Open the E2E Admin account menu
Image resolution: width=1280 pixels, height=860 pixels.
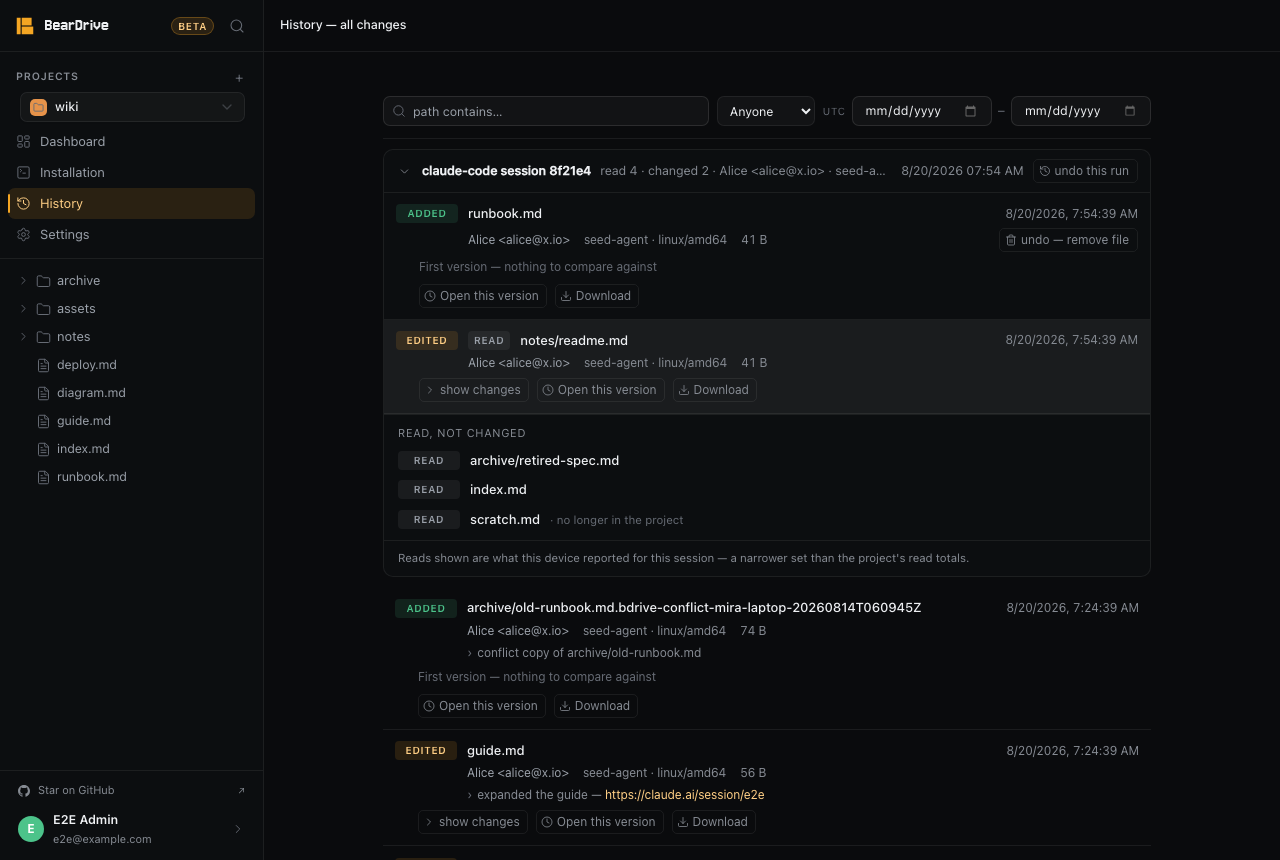tap(131, 829)
